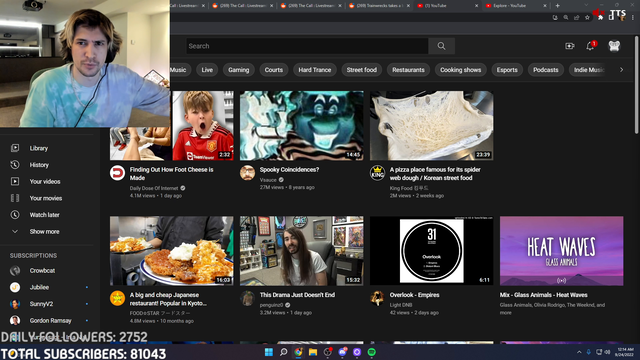The height and width of the screenshot is (360, 640).
Task: Open the Heat Waves mix thumbnail
Action: [x=562, y=251]
